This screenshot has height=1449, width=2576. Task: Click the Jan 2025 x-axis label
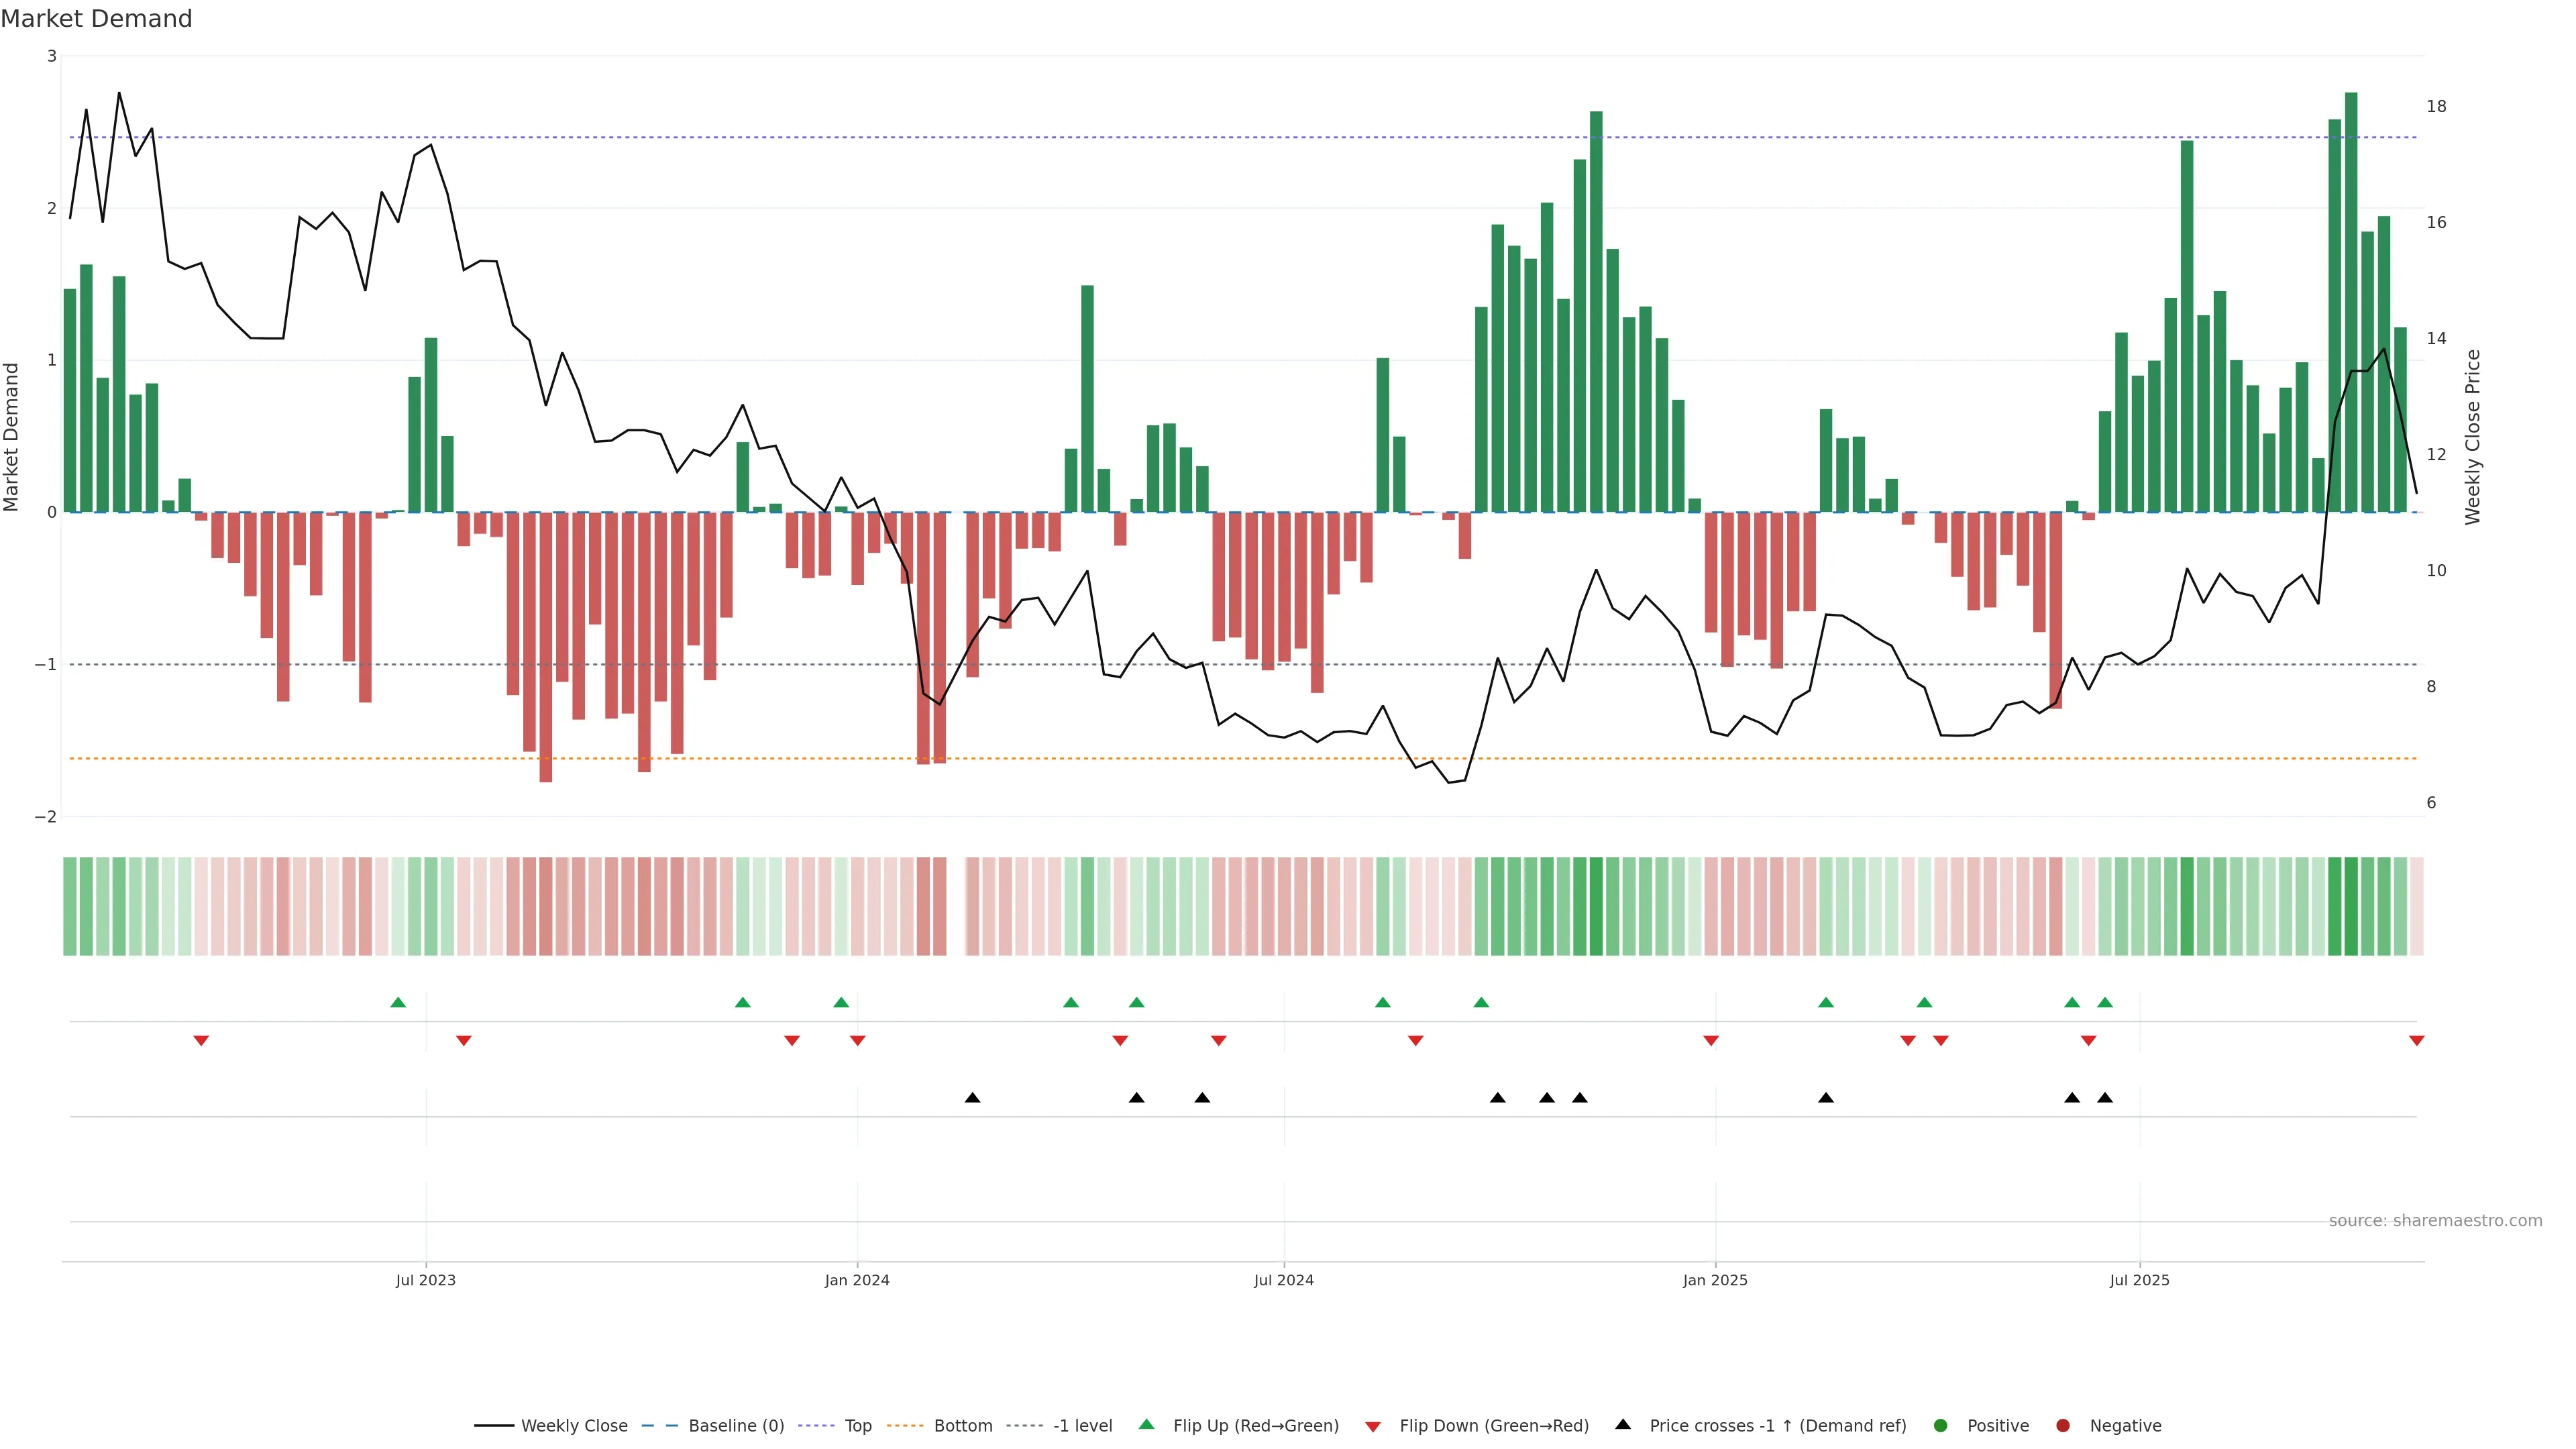(x=1715, y=1281)
